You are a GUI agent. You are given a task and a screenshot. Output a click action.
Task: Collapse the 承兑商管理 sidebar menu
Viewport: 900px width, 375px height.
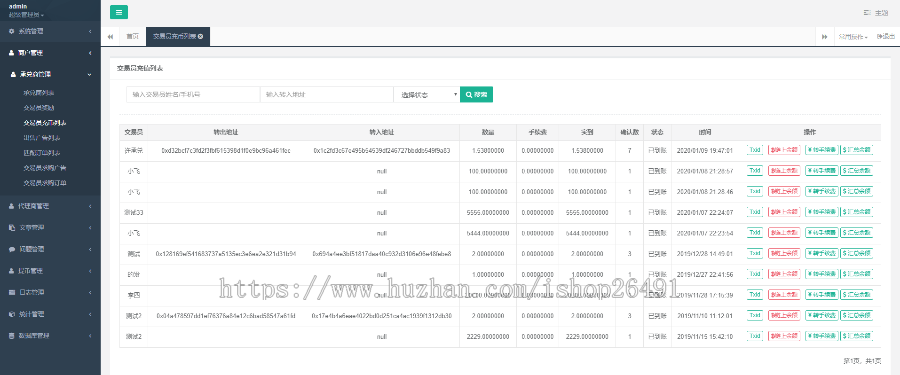tap(50, 75)
